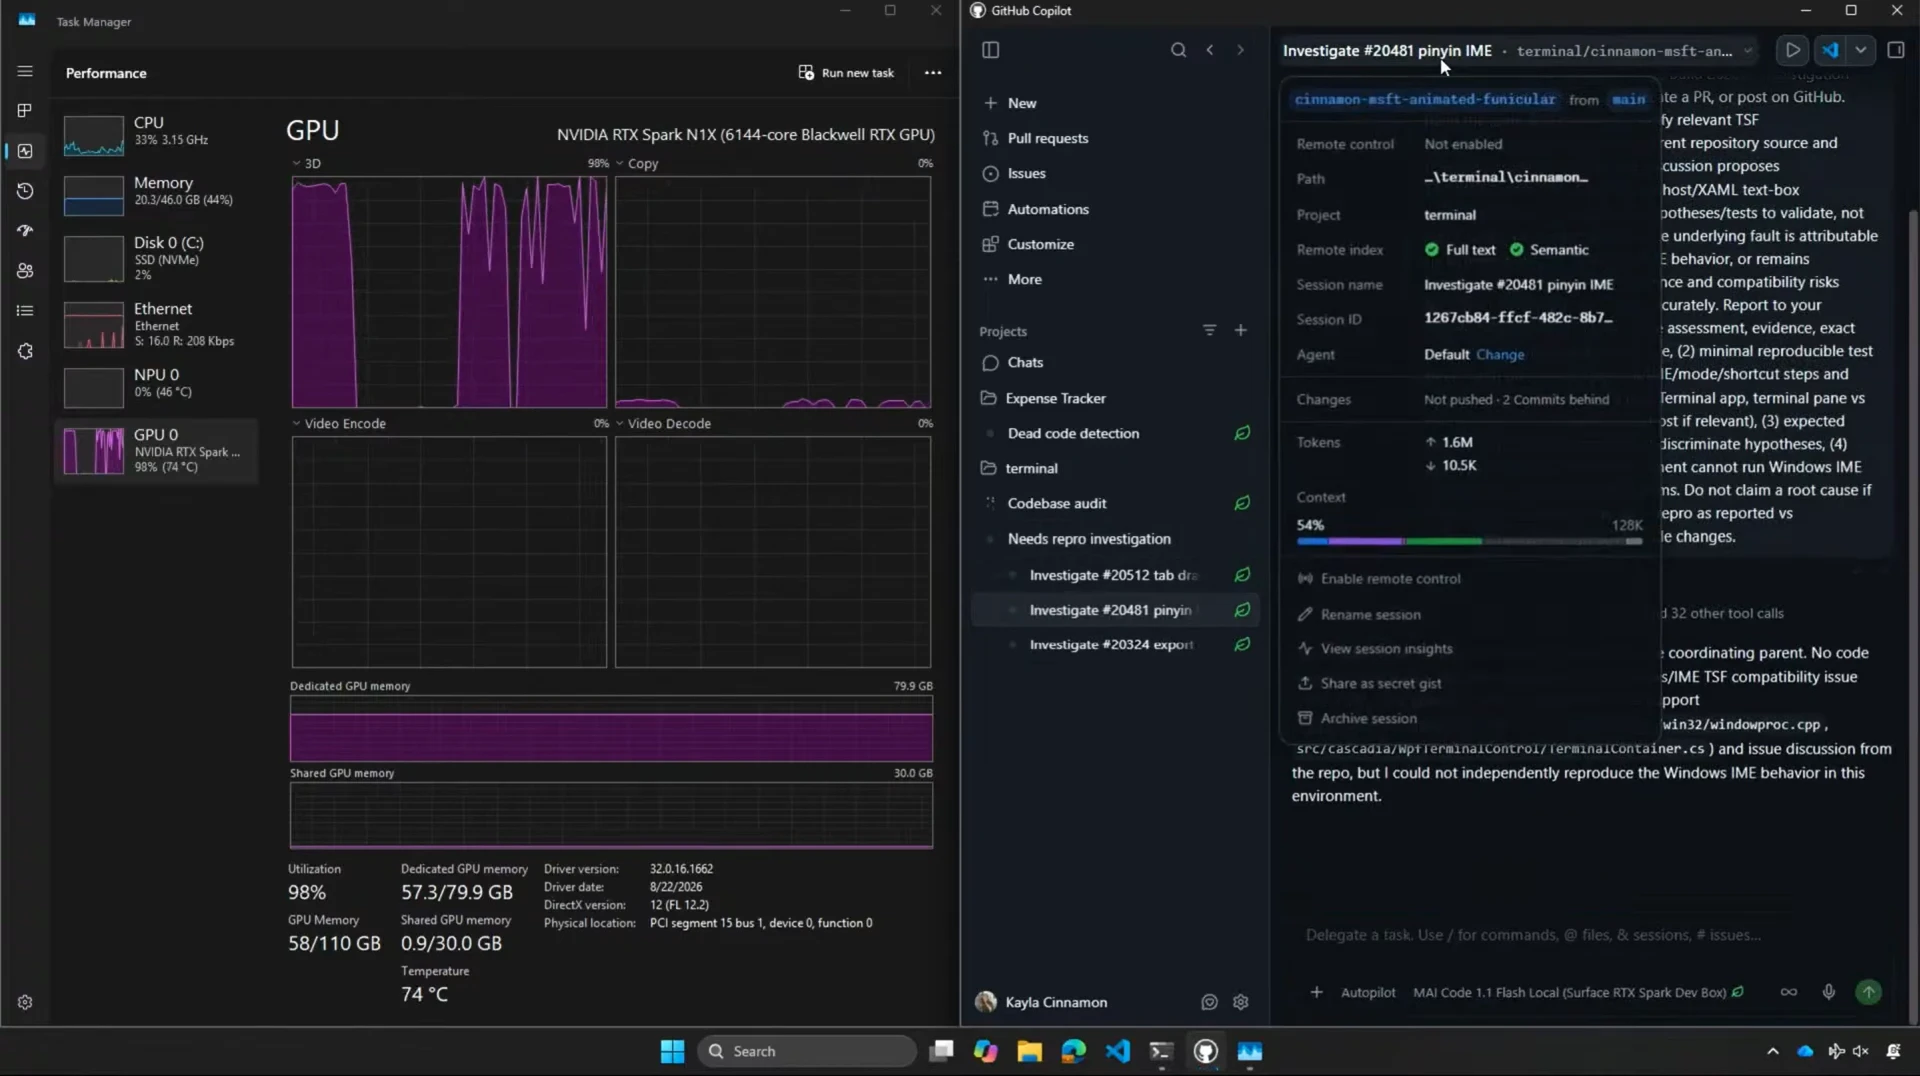Click the Change agent link

point(1500,354)
